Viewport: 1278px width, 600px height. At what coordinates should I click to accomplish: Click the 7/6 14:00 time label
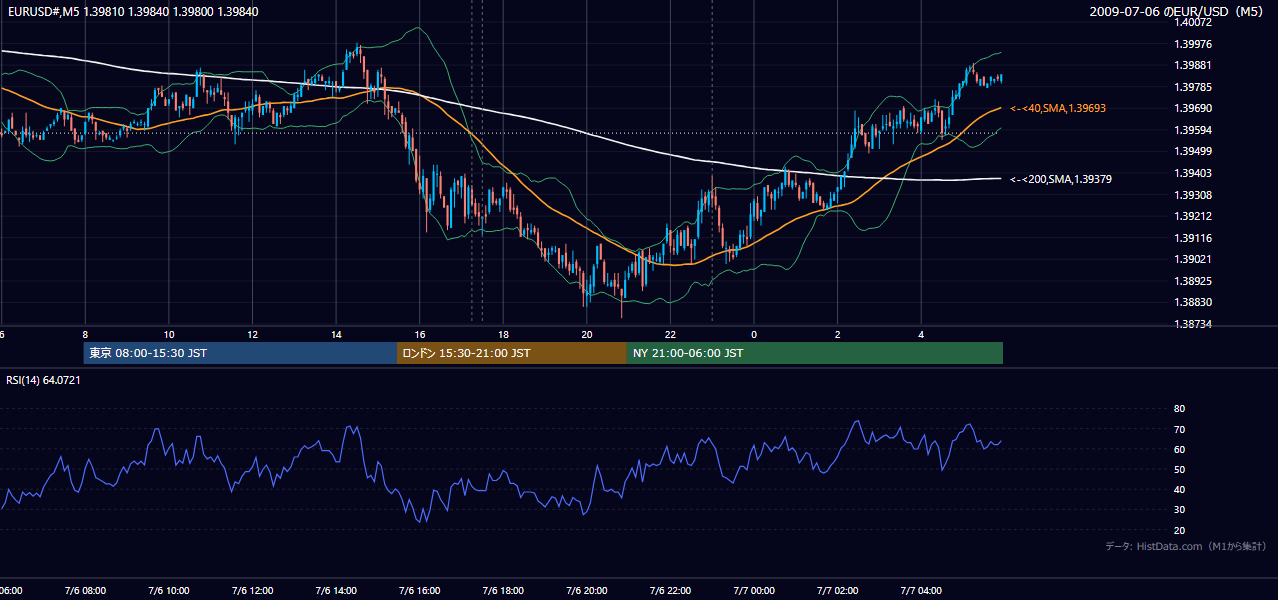(x=336, y=591)
